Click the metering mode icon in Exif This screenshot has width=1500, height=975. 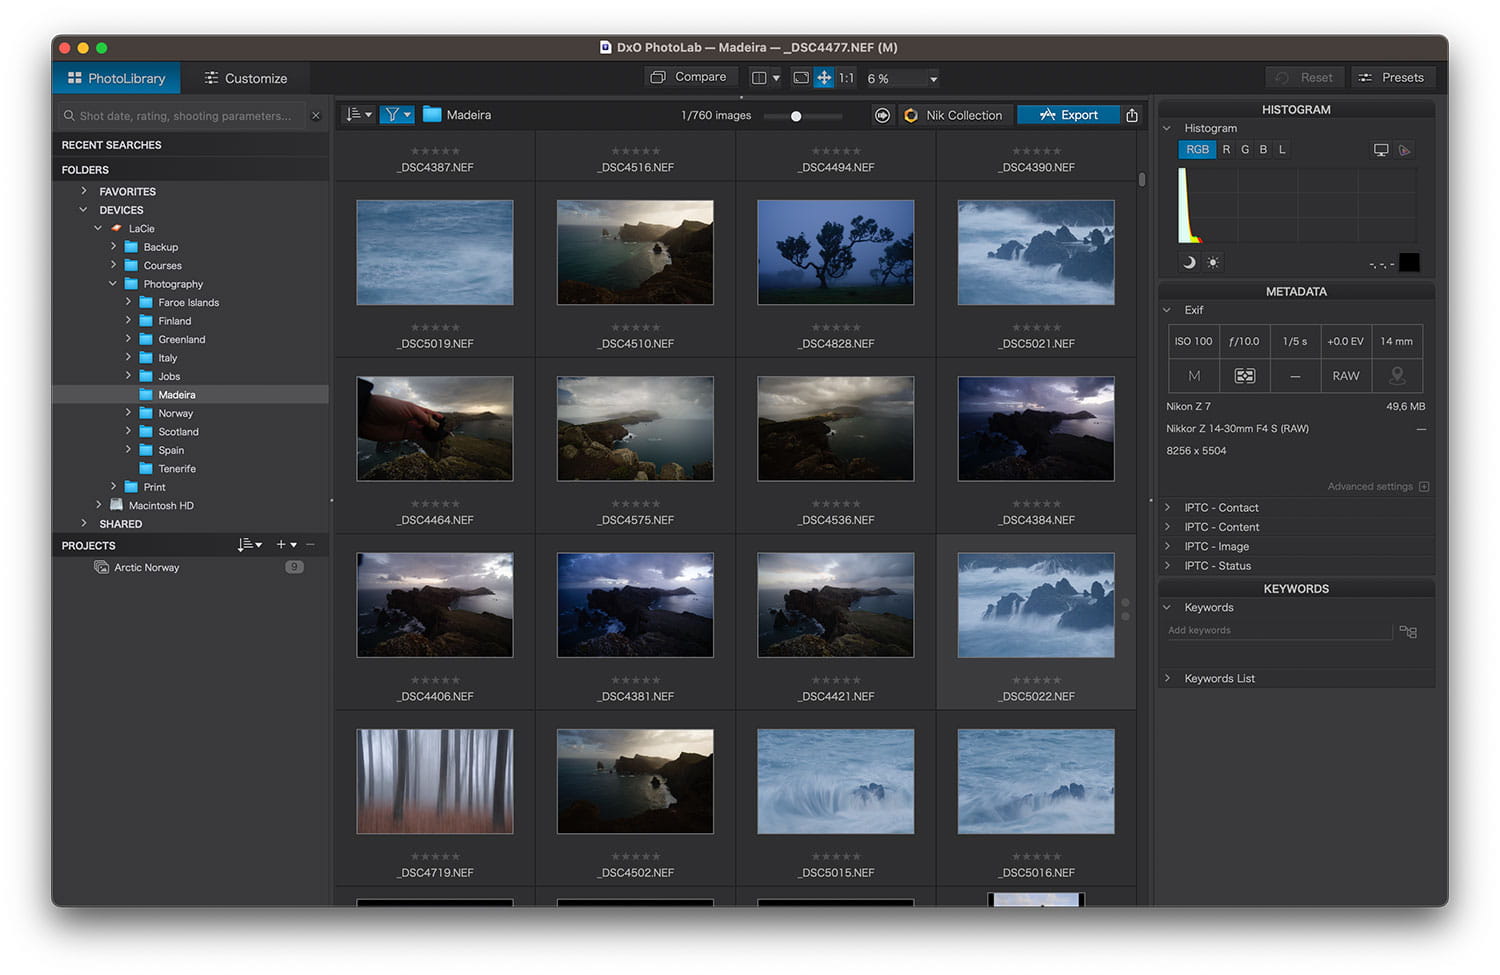1244,376
